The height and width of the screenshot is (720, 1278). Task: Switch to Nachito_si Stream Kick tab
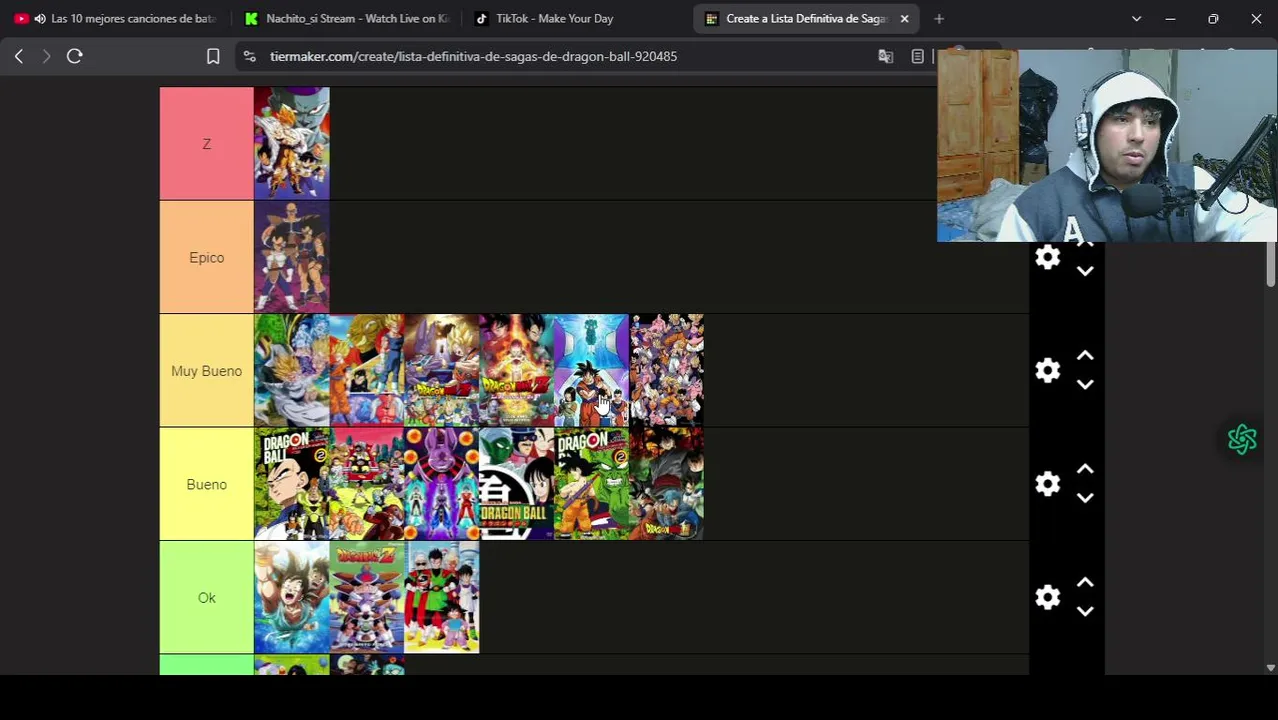pos(346,19)
